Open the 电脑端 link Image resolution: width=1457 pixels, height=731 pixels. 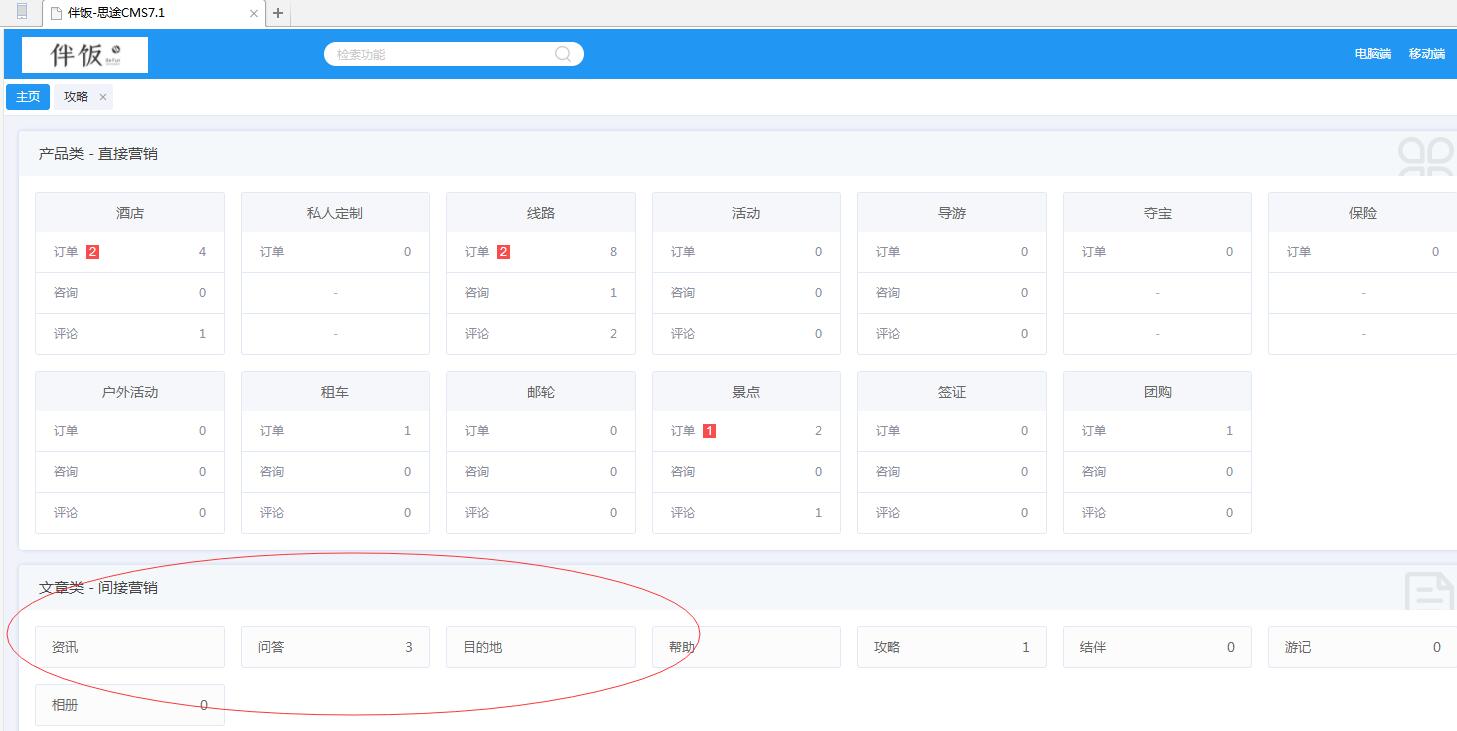[x=1372, y=54]
